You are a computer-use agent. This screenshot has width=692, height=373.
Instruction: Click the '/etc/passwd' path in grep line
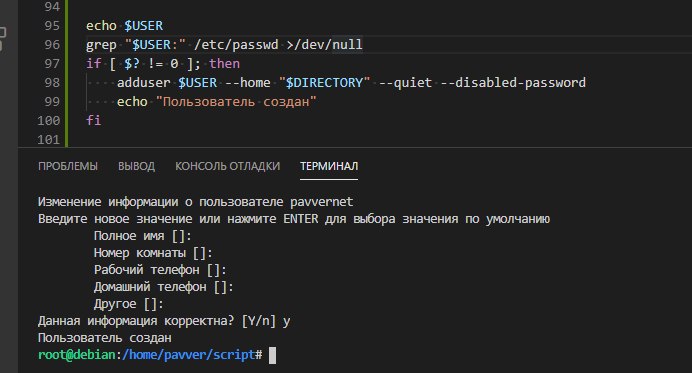236,45
